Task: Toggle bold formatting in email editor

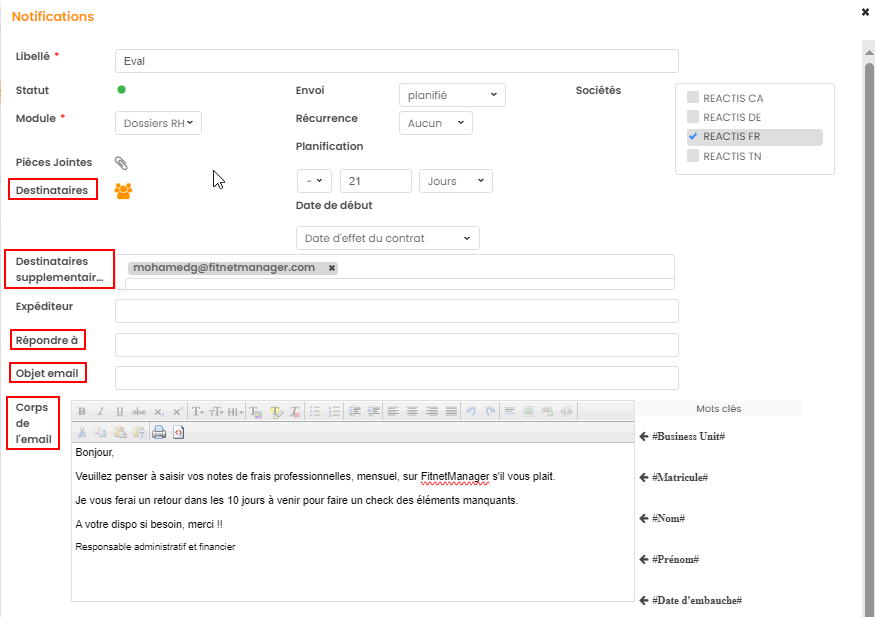Action: (x=82, y=411)
